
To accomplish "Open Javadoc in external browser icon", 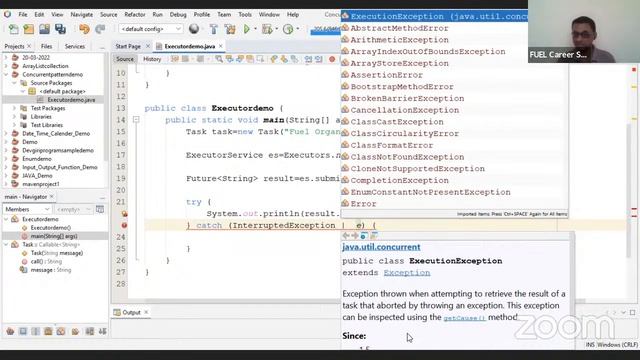I will coord(364,236).
